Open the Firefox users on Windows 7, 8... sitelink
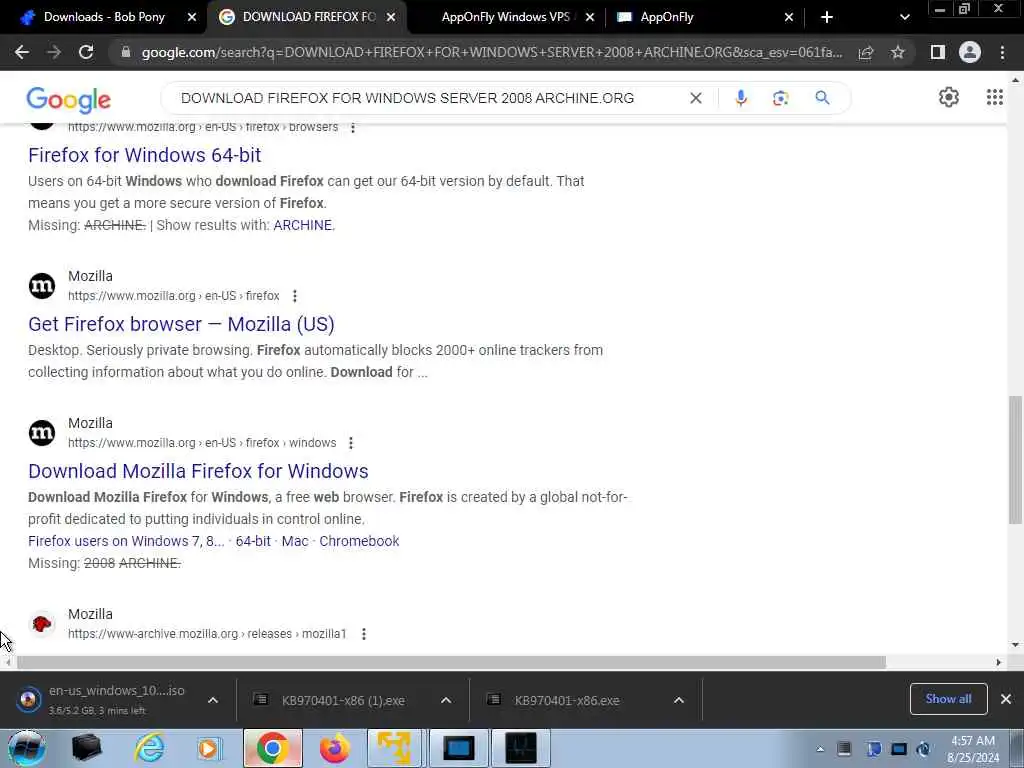Viewport: 1024px width, 768px height. click(x=126, y=541)
